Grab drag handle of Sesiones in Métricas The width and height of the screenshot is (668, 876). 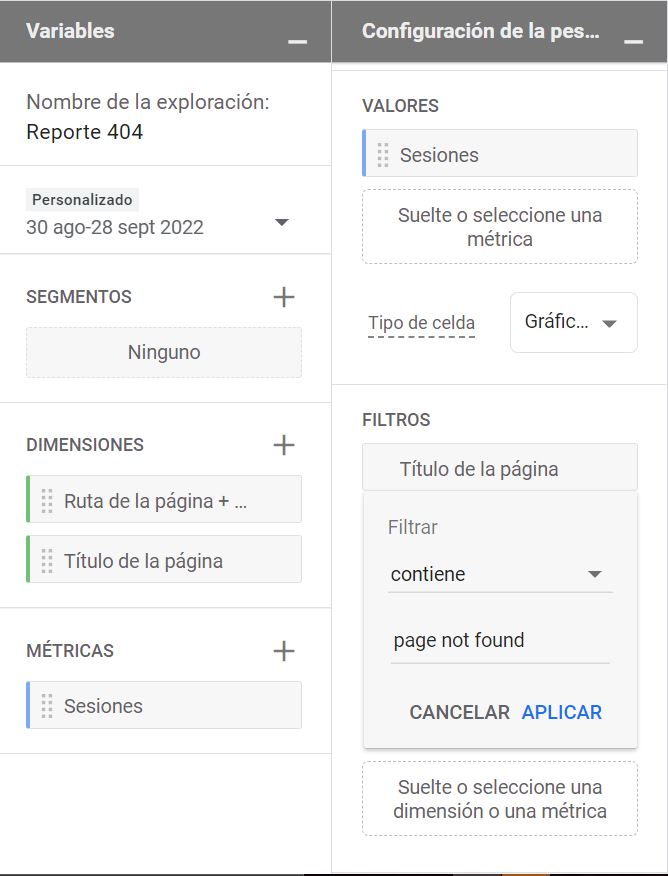click(47, 706)
